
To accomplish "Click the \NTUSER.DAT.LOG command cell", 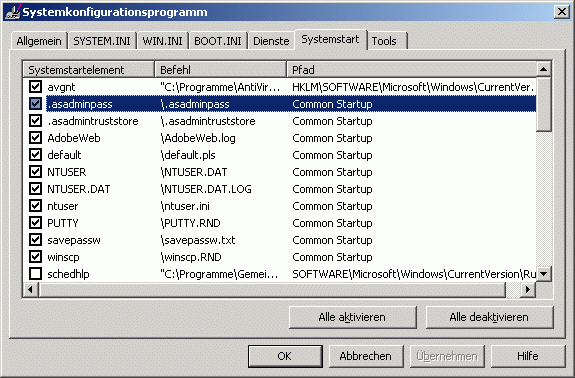I will click(x=206, y=189).
